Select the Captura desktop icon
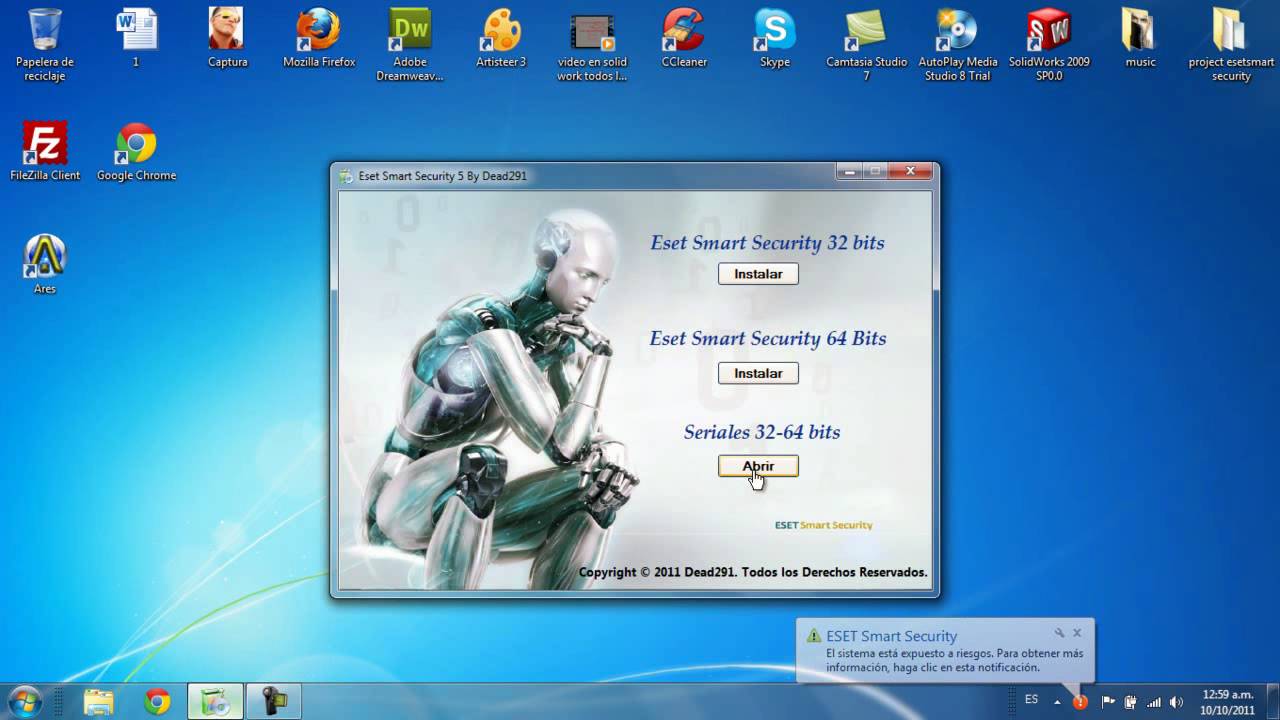Image resolution: width=1280 pixels, height=720 pixels. (x=227, y=38)
